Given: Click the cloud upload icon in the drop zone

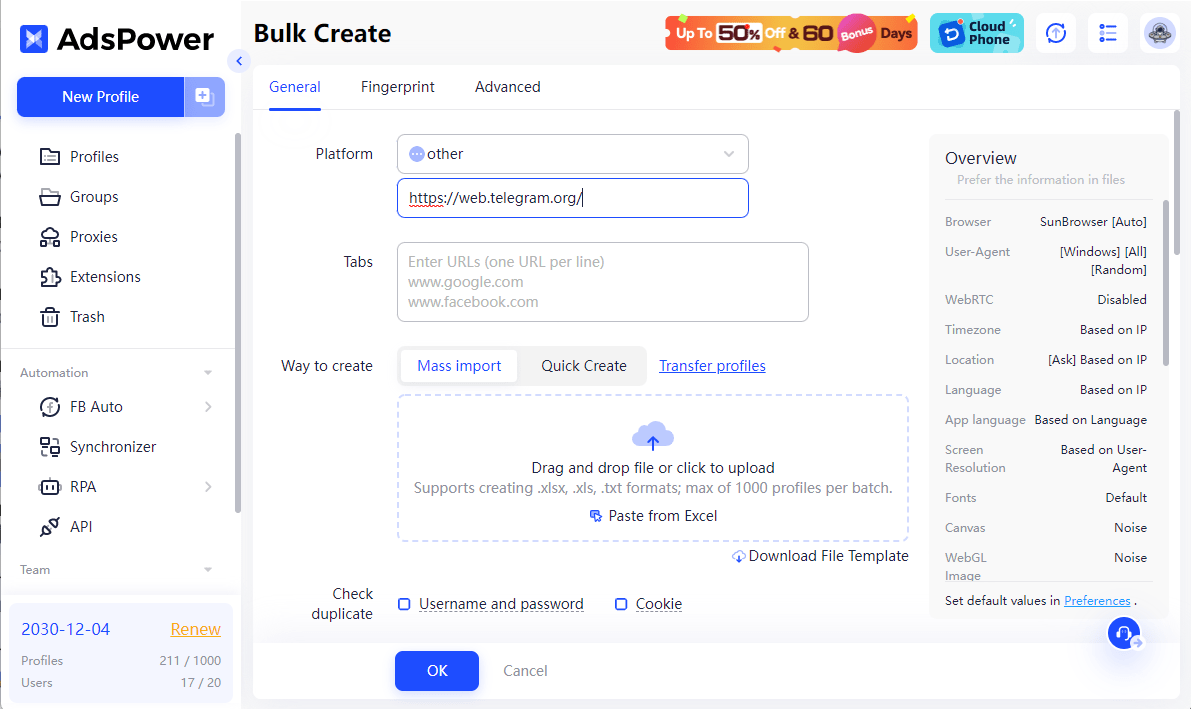Looking at the screenshot, I should [x=652, y=436].
